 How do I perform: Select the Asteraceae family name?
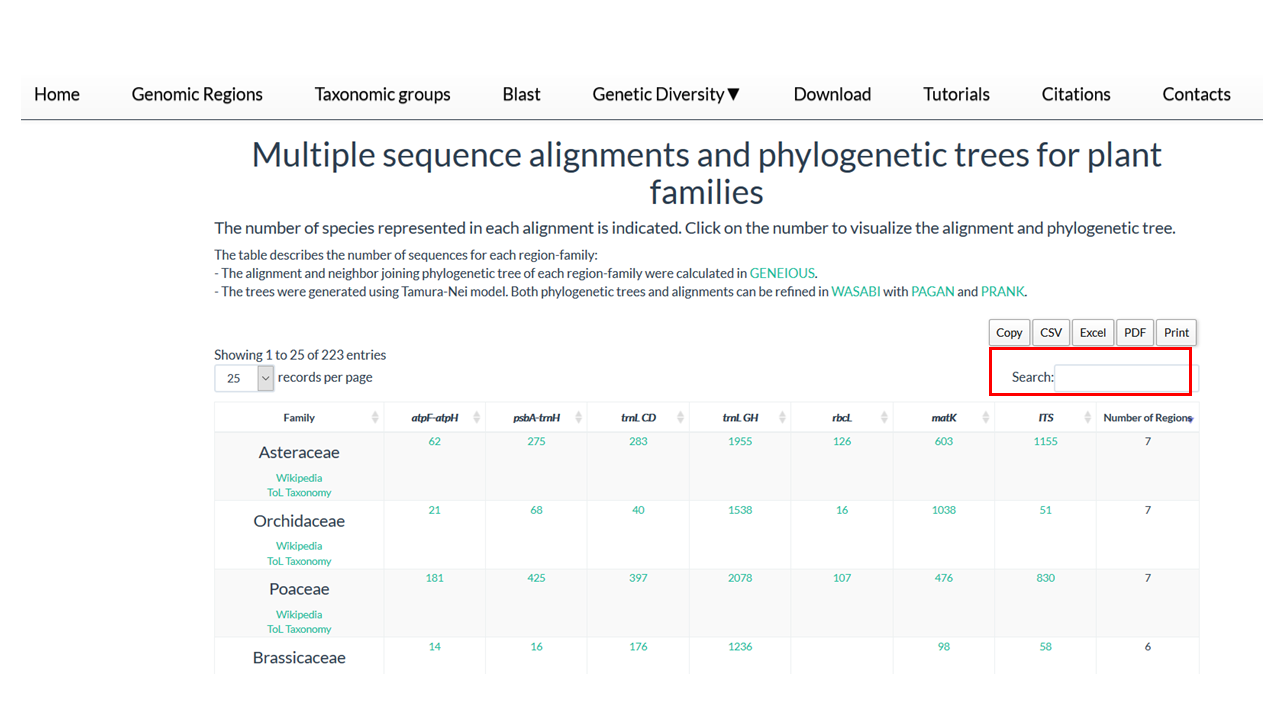(299, 453)
